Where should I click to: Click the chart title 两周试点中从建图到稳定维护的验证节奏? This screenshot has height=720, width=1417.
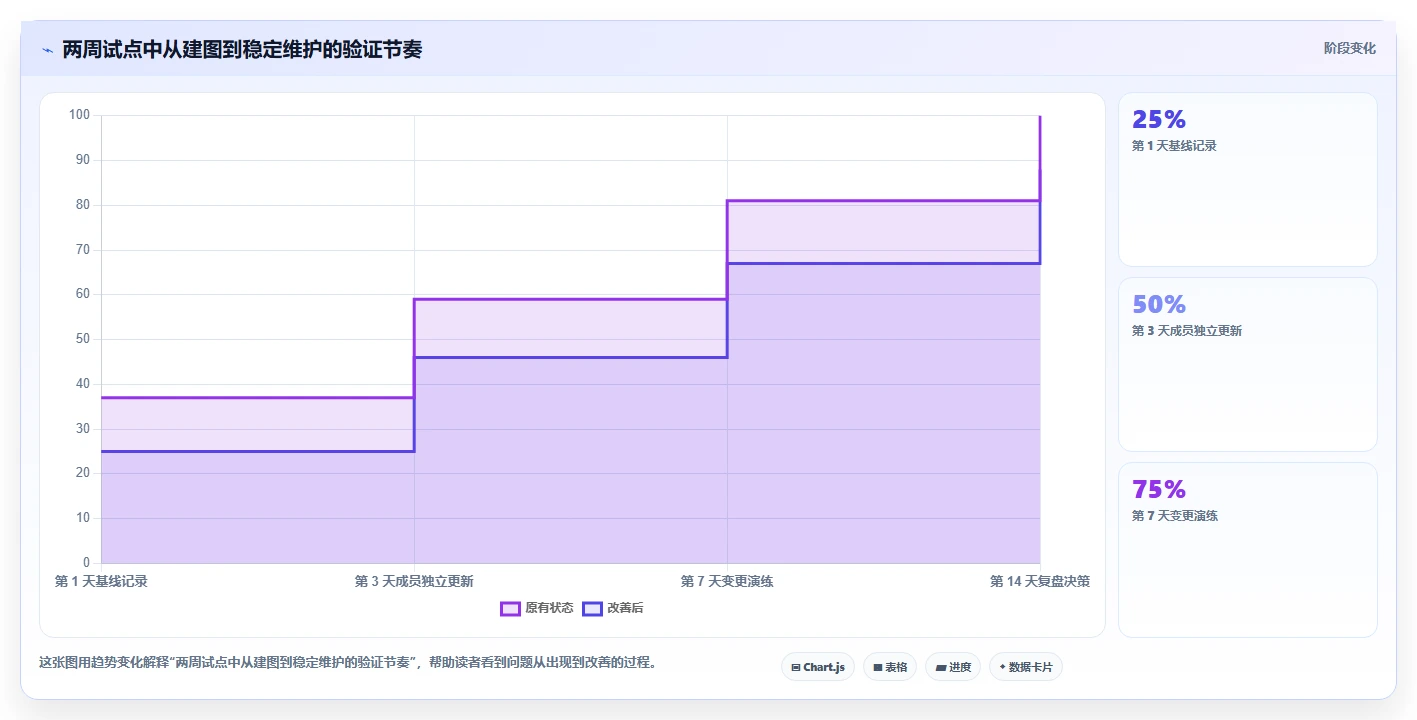[x=242, y=49]
